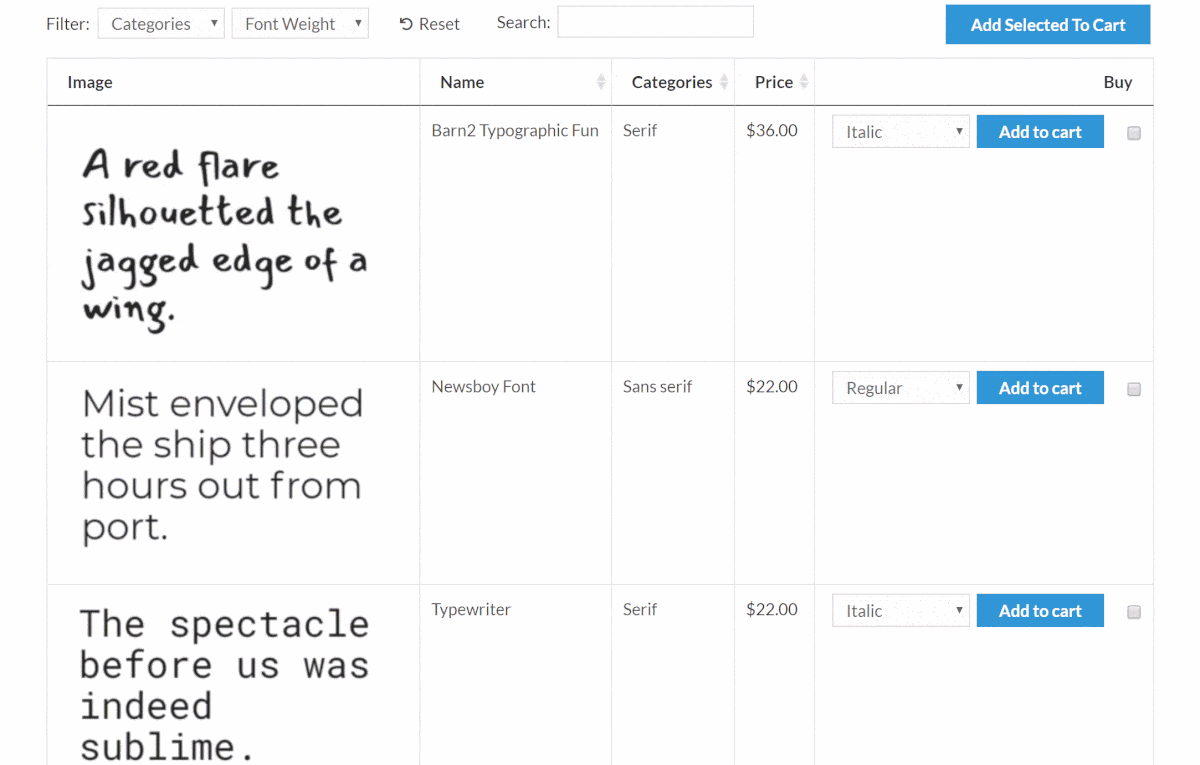The height and width of the screenshot is (765, 1200).
Task: Check the selection checkbox for Newsboy Font
Action: tap(1134, 389)
